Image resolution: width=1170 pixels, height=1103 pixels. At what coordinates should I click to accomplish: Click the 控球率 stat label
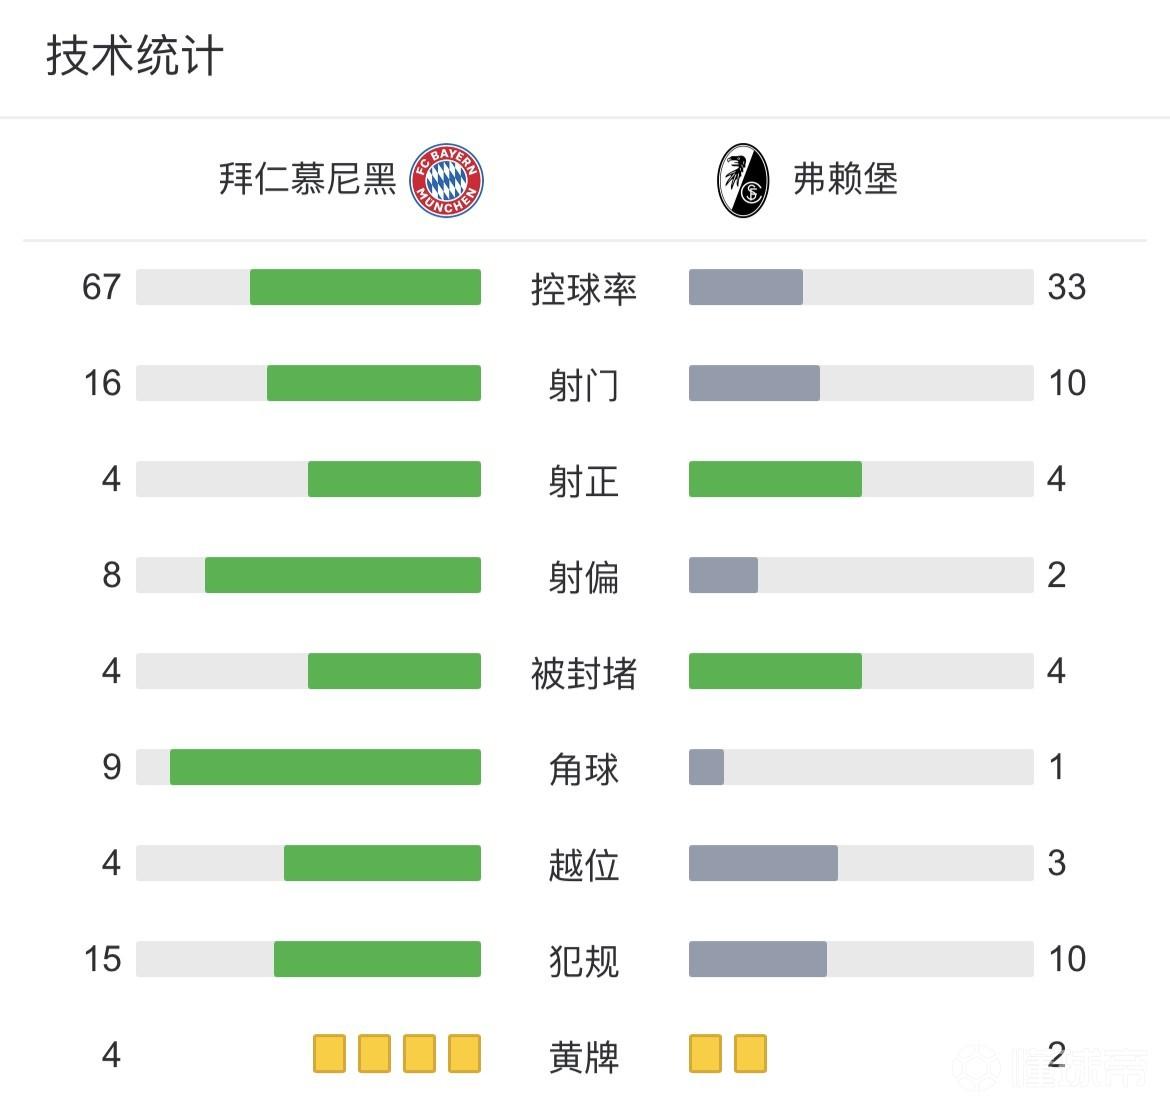tap(584, 289)
